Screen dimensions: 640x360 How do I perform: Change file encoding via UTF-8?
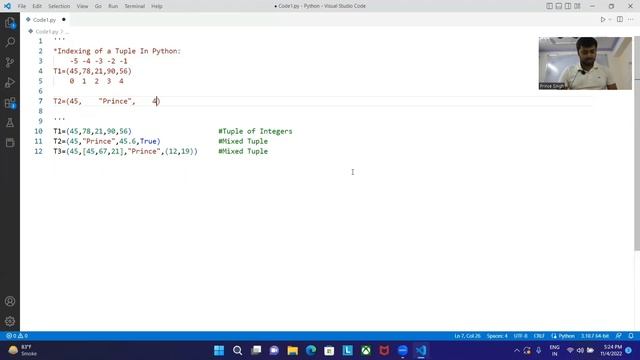click(520, 336)
